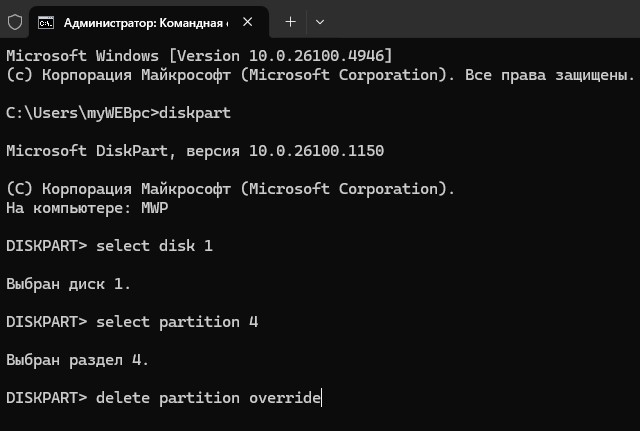Click the Выбран диск 1 output line
This screenshot has height=431, width=640.
click(69, 284)
